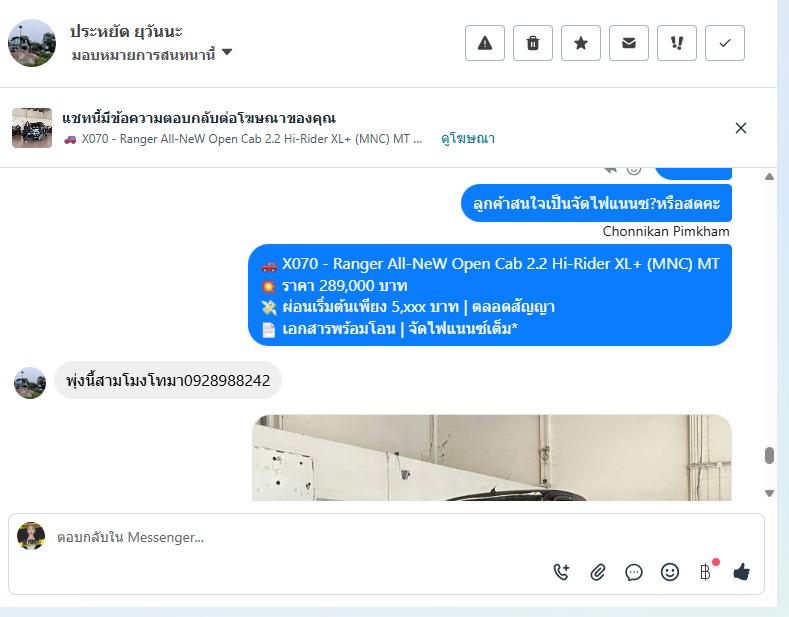789x617 pixels.
Task: Open the 'ดูโฆษณา' view-ad link
Action: point(468,138)
